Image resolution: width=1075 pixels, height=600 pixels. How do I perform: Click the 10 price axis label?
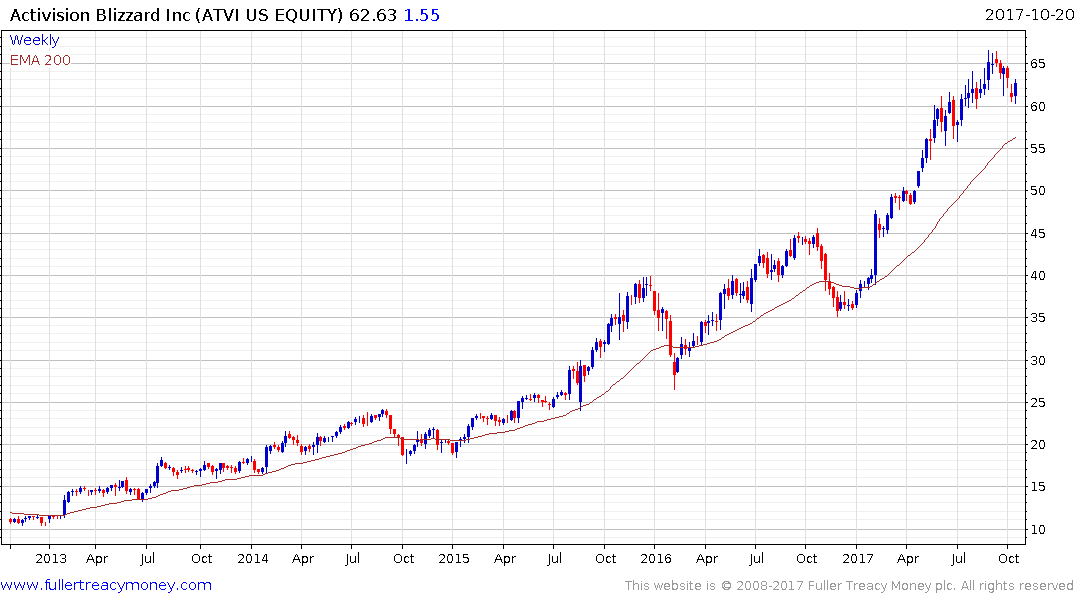(1037, 529)
